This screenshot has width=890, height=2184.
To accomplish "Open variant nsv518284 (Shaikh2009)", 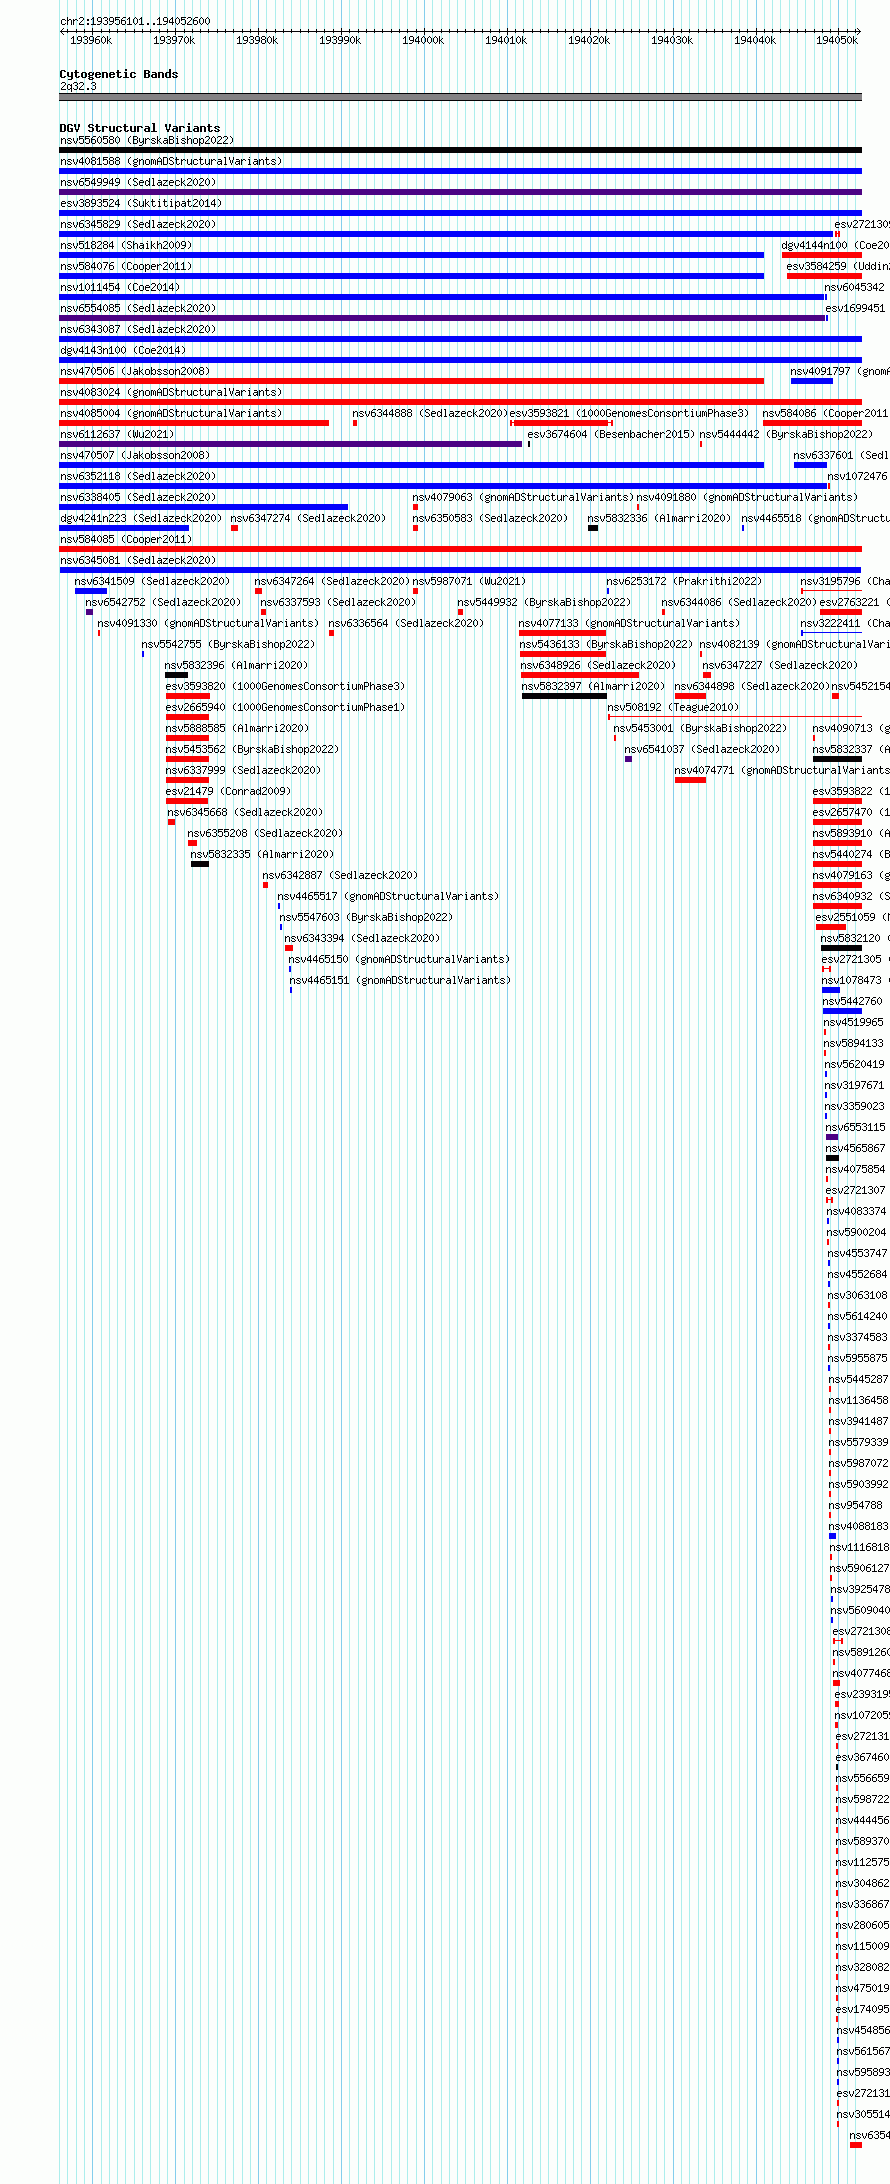I will 126,245.
